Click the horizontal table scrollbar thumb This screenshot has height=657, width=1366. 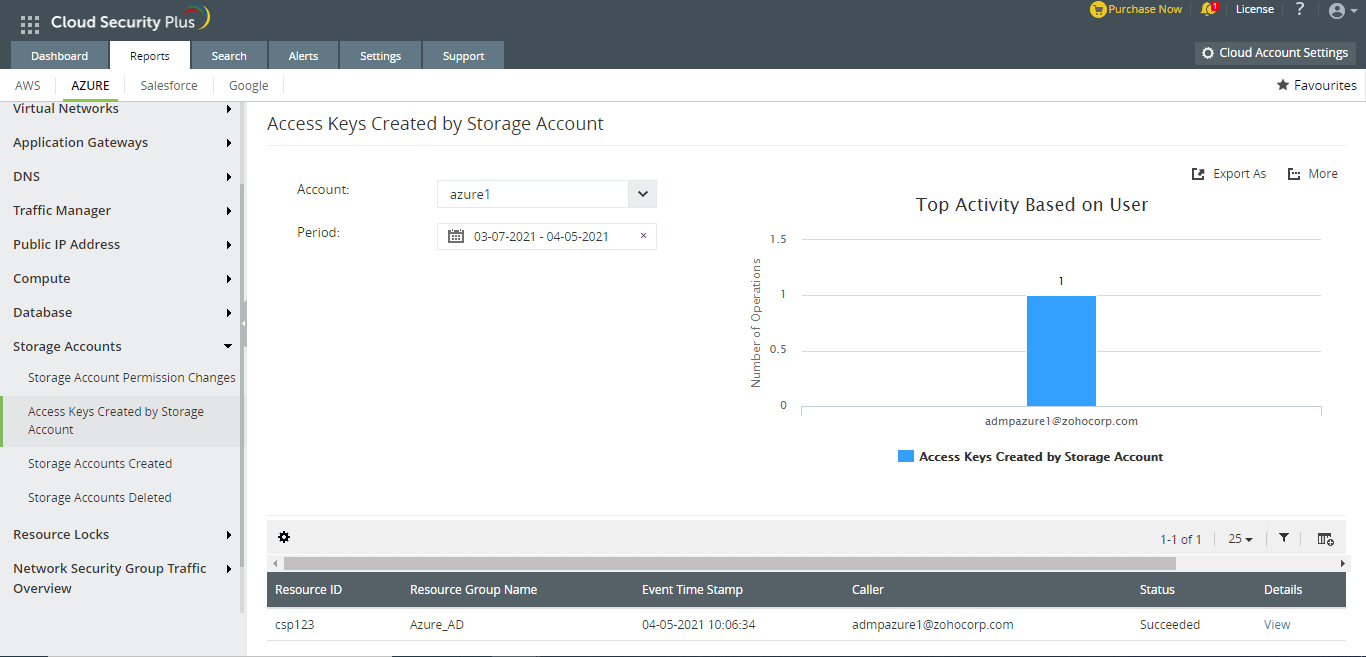tap(732, 564)
